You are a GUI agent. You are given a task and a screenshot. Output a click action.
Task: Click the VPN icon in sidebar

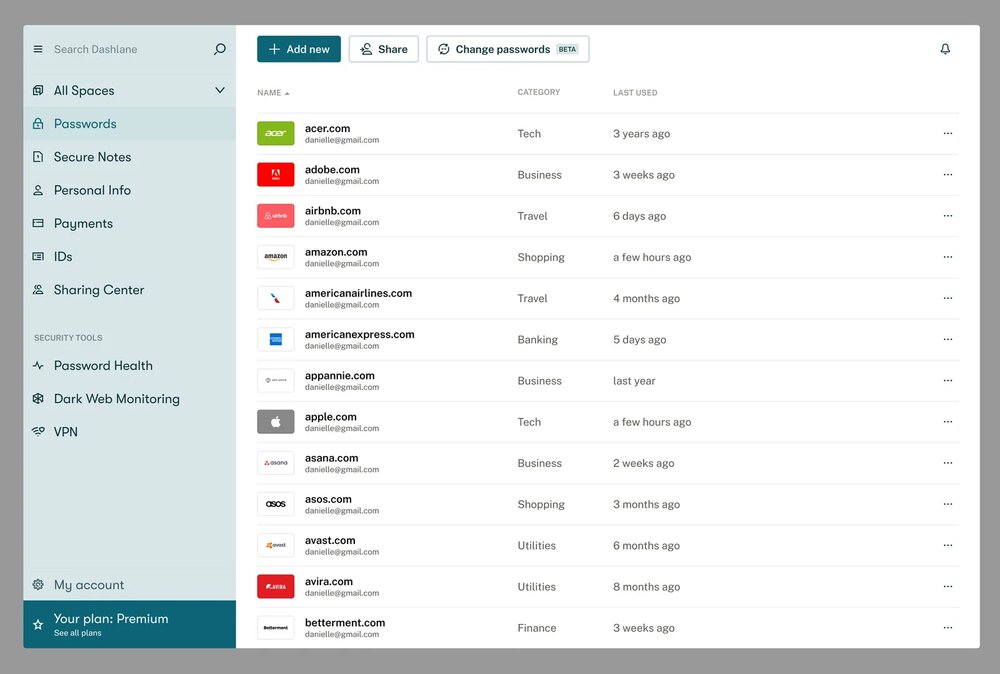(38, 432)
